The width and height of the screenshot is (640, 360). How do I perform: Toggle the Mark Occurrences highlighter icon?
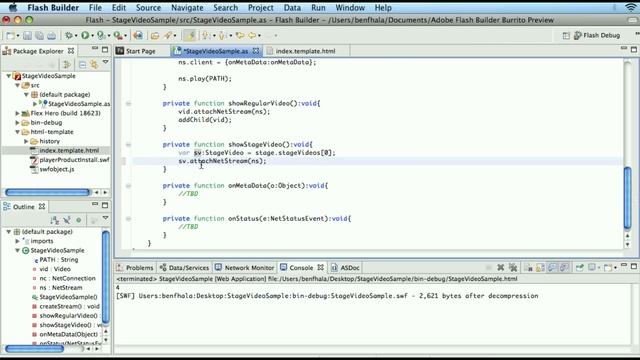pyautogui.click(x=190, y=36)
